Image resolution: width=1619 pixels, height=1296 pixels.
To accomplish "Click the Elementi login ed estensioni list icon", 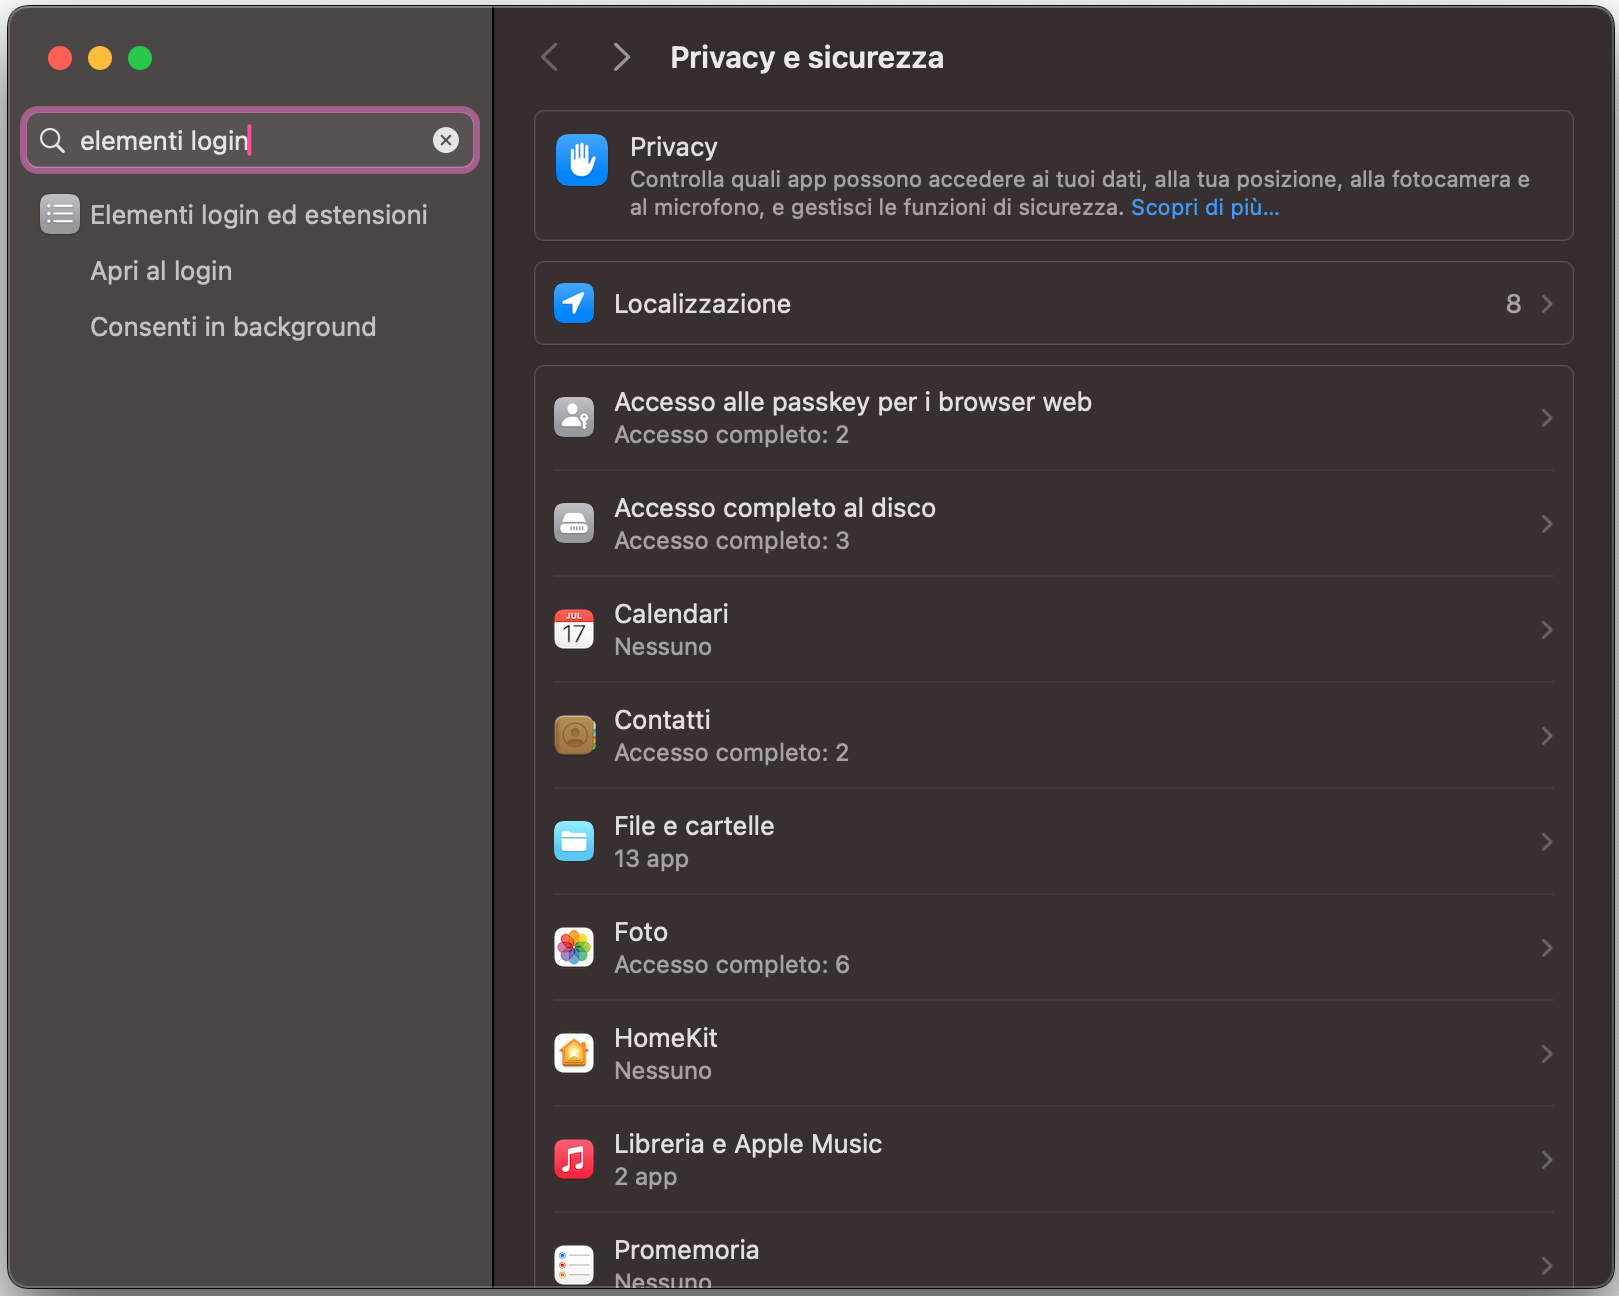I will (60, 214).
